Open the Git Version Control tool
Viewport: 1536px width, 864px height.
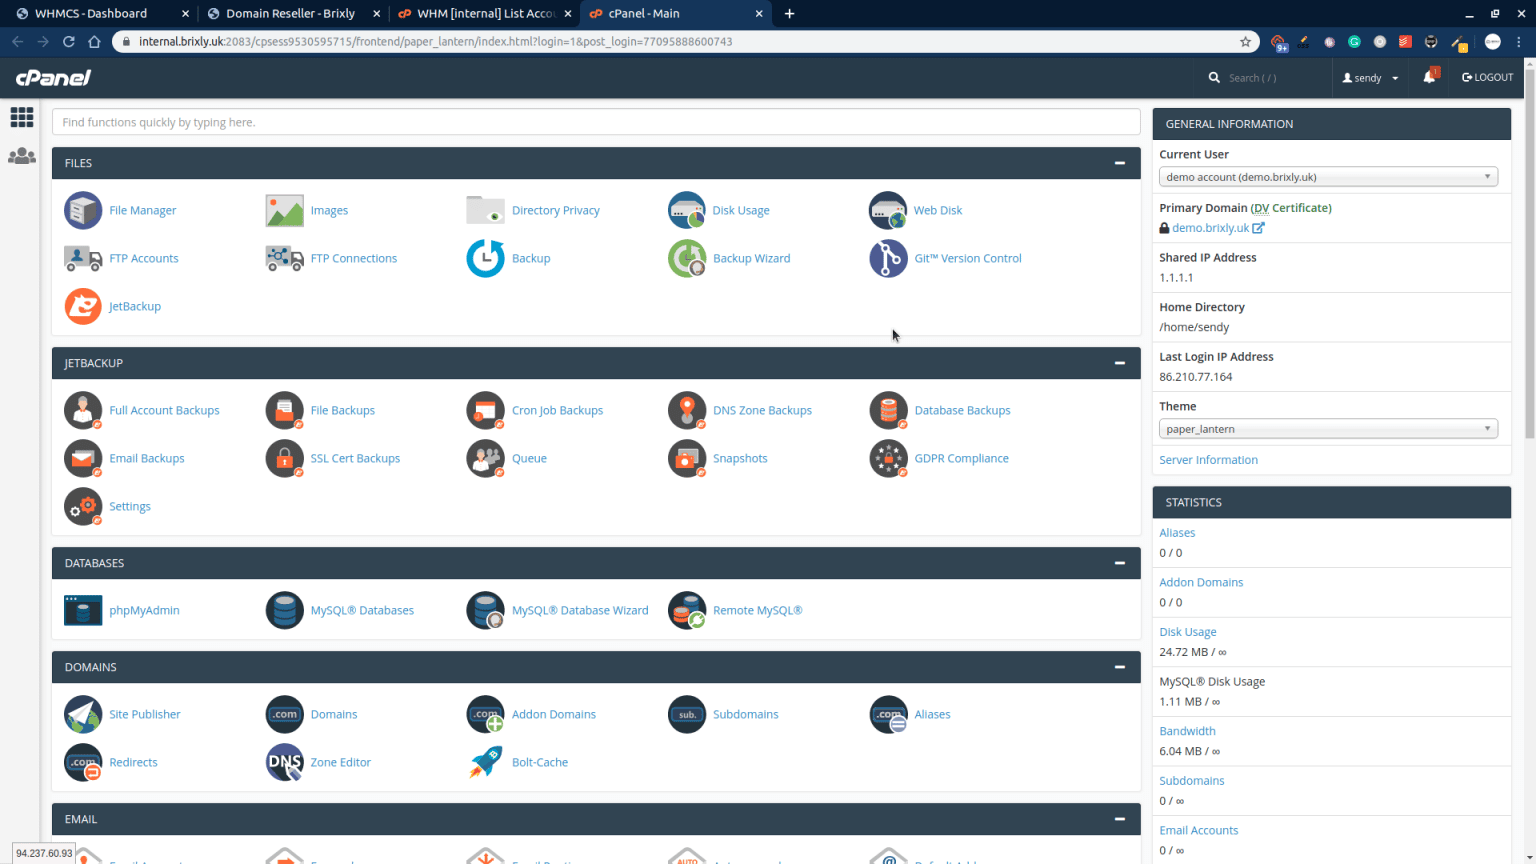tap(967, 258)
